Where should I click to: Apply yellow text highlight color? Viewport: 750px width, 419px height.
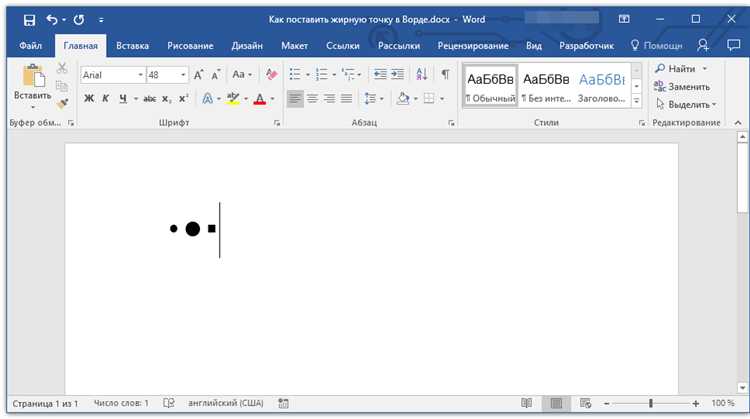[233, 99]
